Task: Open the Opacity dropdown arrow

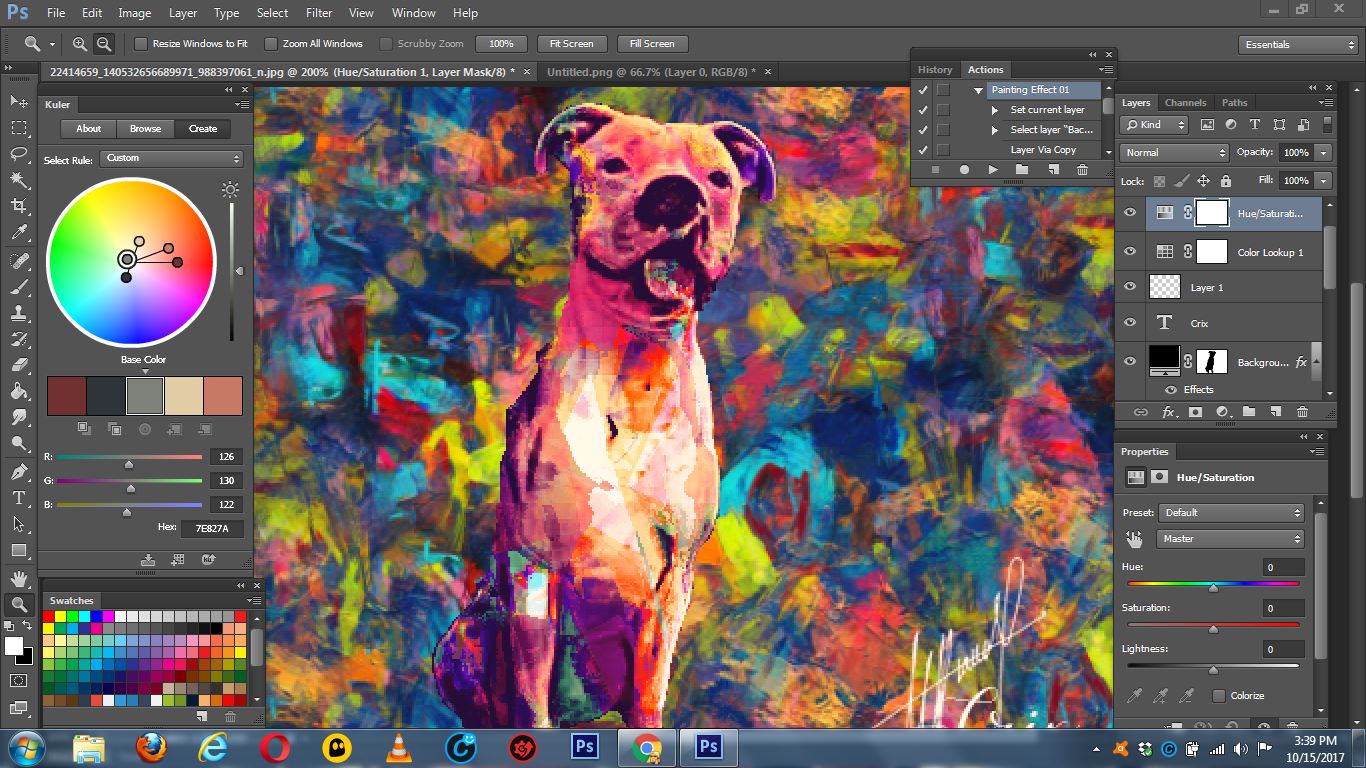Action: pos(1324,153)
